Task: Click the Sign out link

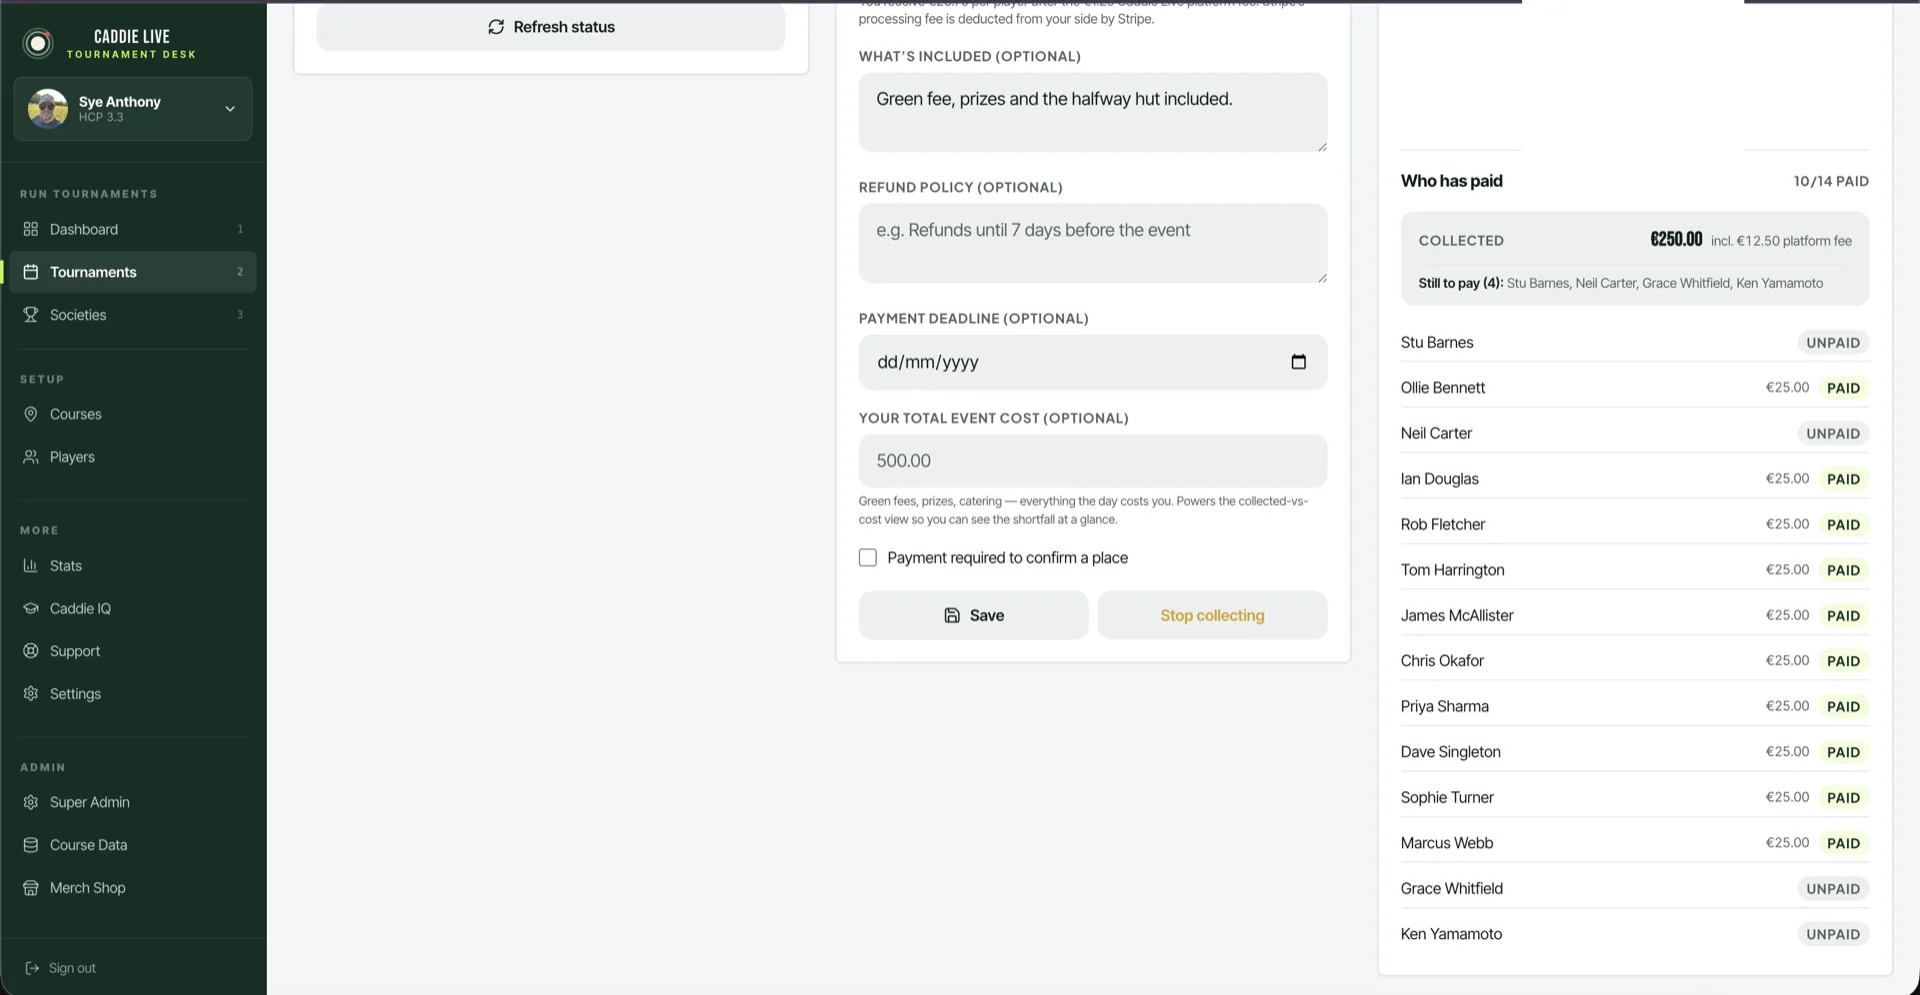Action: [x=60, y=968]
